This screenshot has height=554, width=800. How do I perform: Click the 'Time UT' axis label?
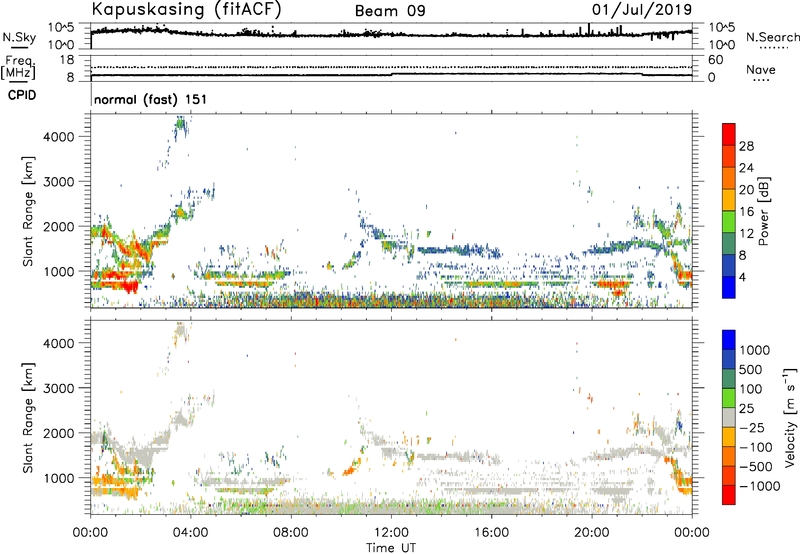391,548
